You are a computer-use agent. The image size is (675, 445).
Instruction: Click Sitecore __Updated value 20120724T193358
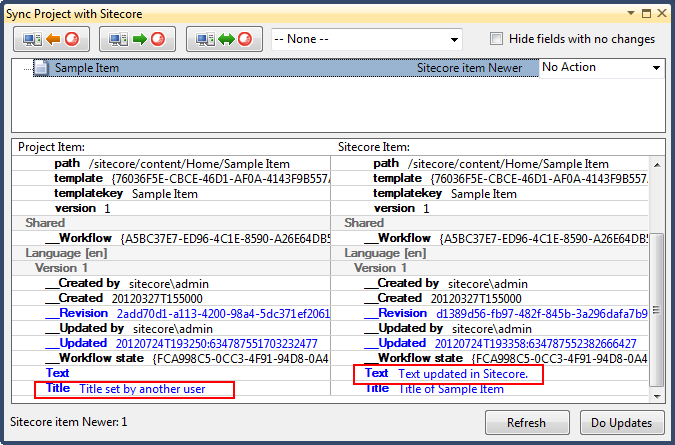click(x=536, y=344)
